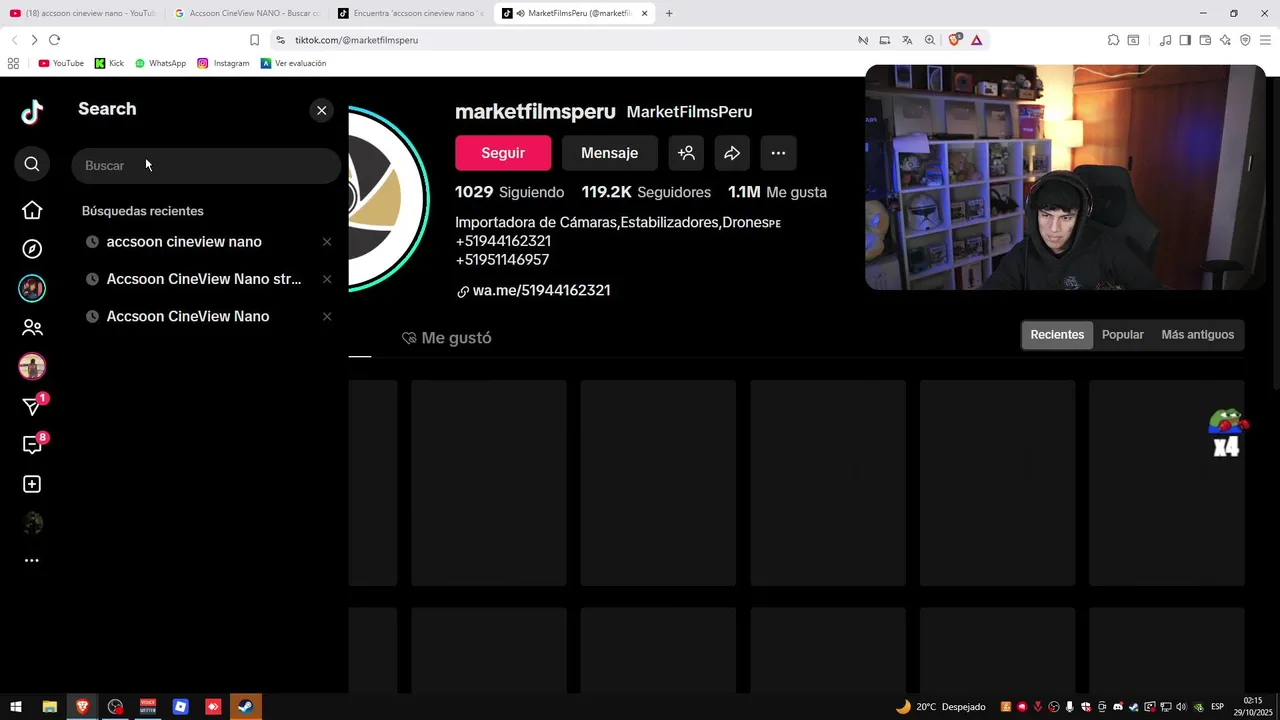Click the marketfilmsperu profile avatar
1280x720 pixels.
(389, 198)
